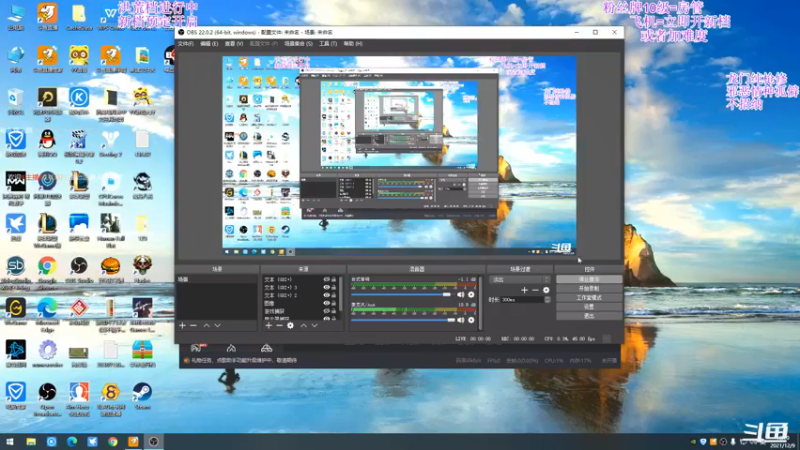Viewport: 800px width, 450px height.
Task: Remove the selected scene with the minus icon
Action: click(x=193, y=326)
